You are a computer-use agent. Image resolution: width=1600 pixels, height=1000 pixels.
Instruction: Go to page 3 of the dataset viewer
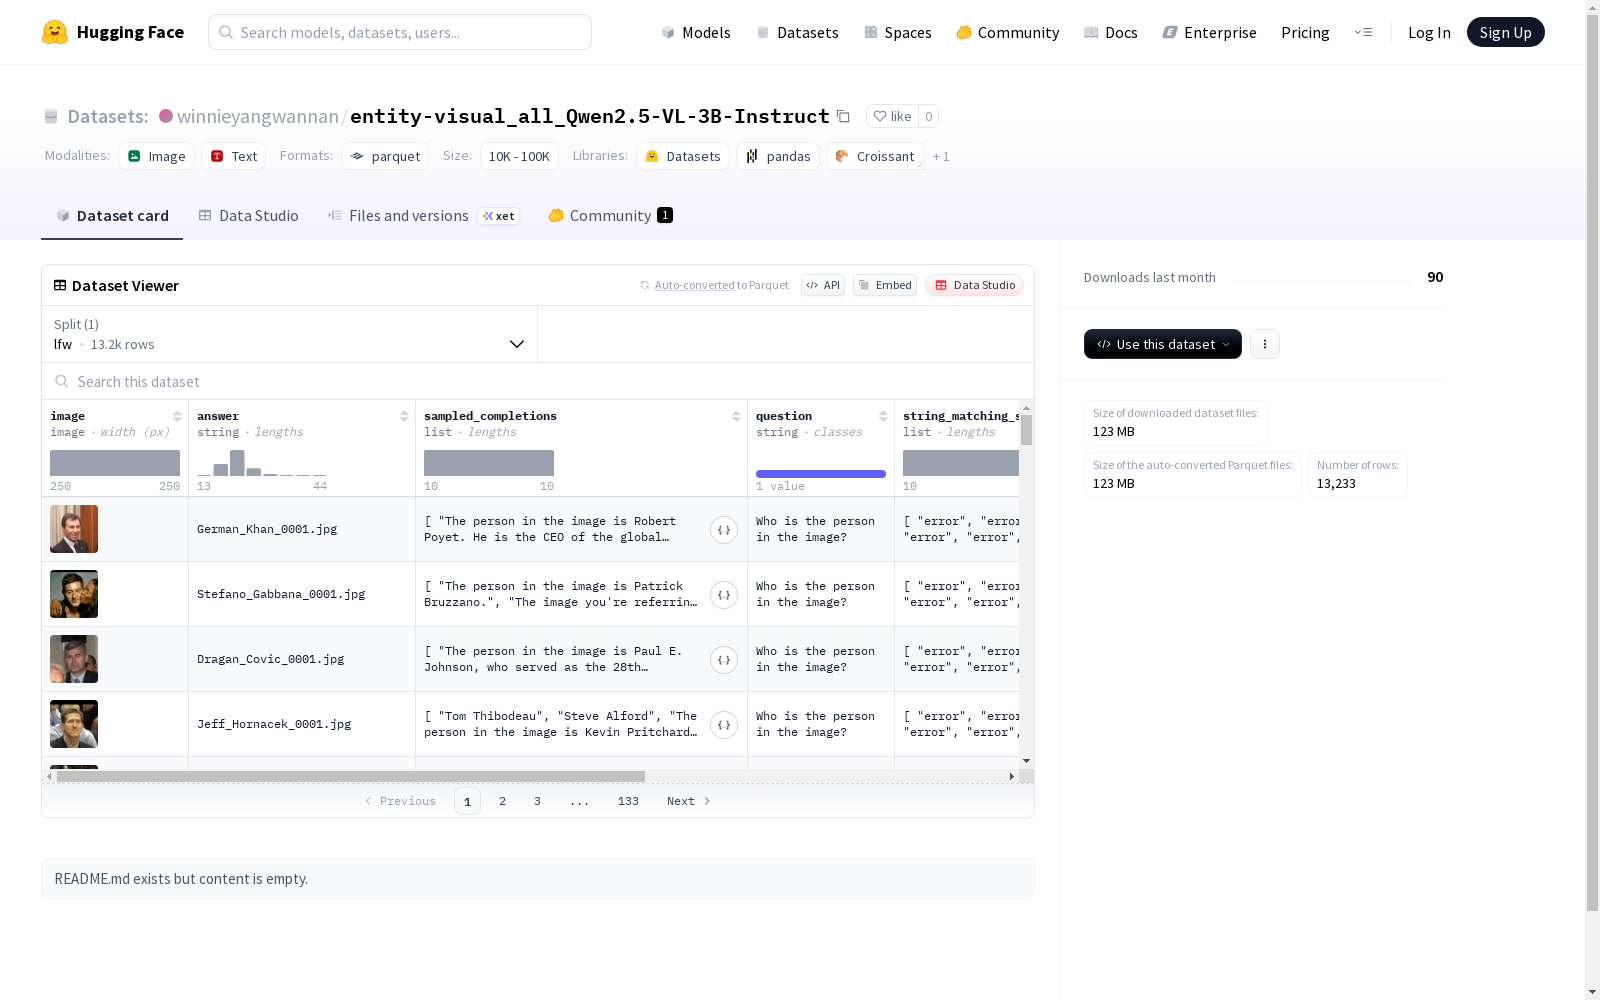point(537,801)
